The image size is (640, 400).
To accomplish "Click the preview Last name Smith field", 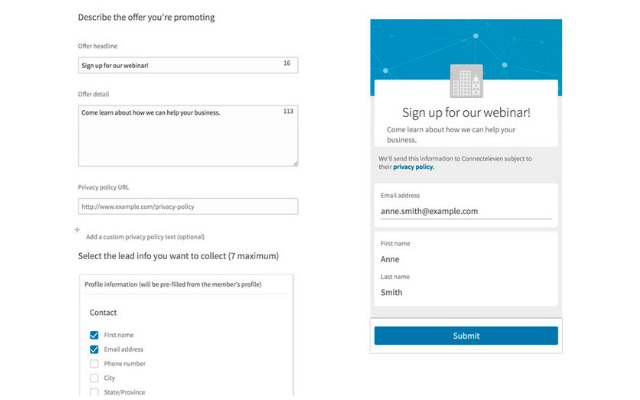I will pyautogui.click(x=466, y=292).
